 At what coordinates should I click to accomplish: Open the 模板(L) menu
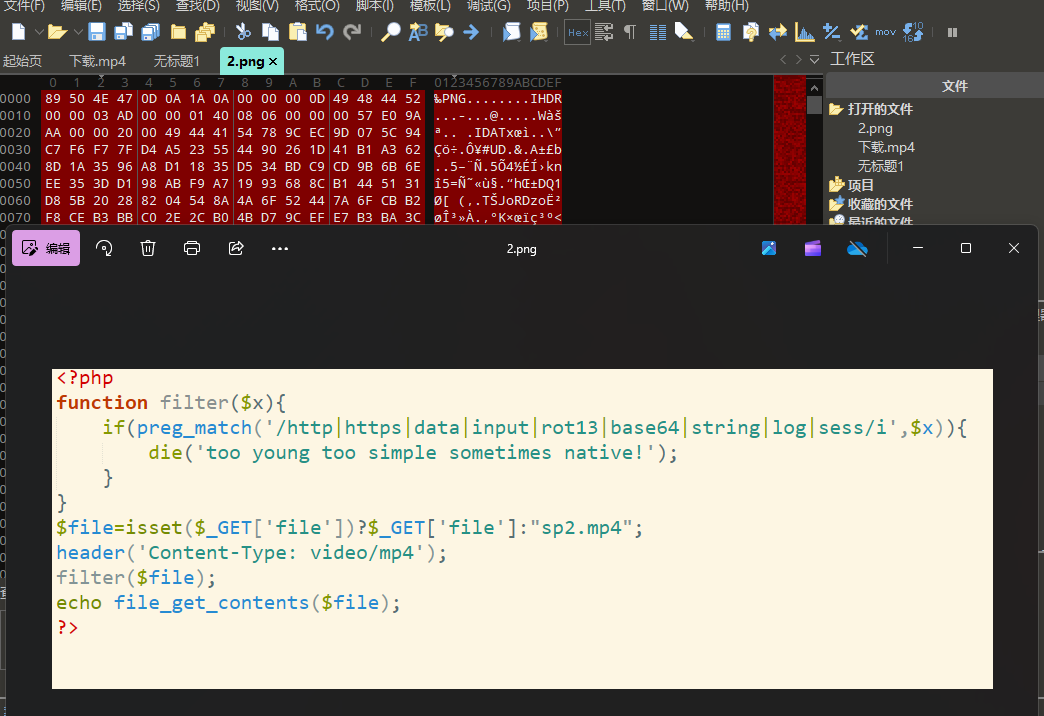(x=430, y=6)
